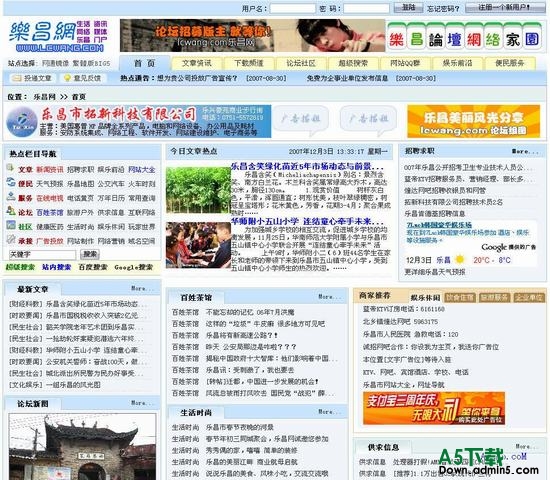The height and width of the screenshot is (480, 550).
Task: Click the 承接 row icon in hot navigation
Action: pyautogui.click(x=11, y=240)
